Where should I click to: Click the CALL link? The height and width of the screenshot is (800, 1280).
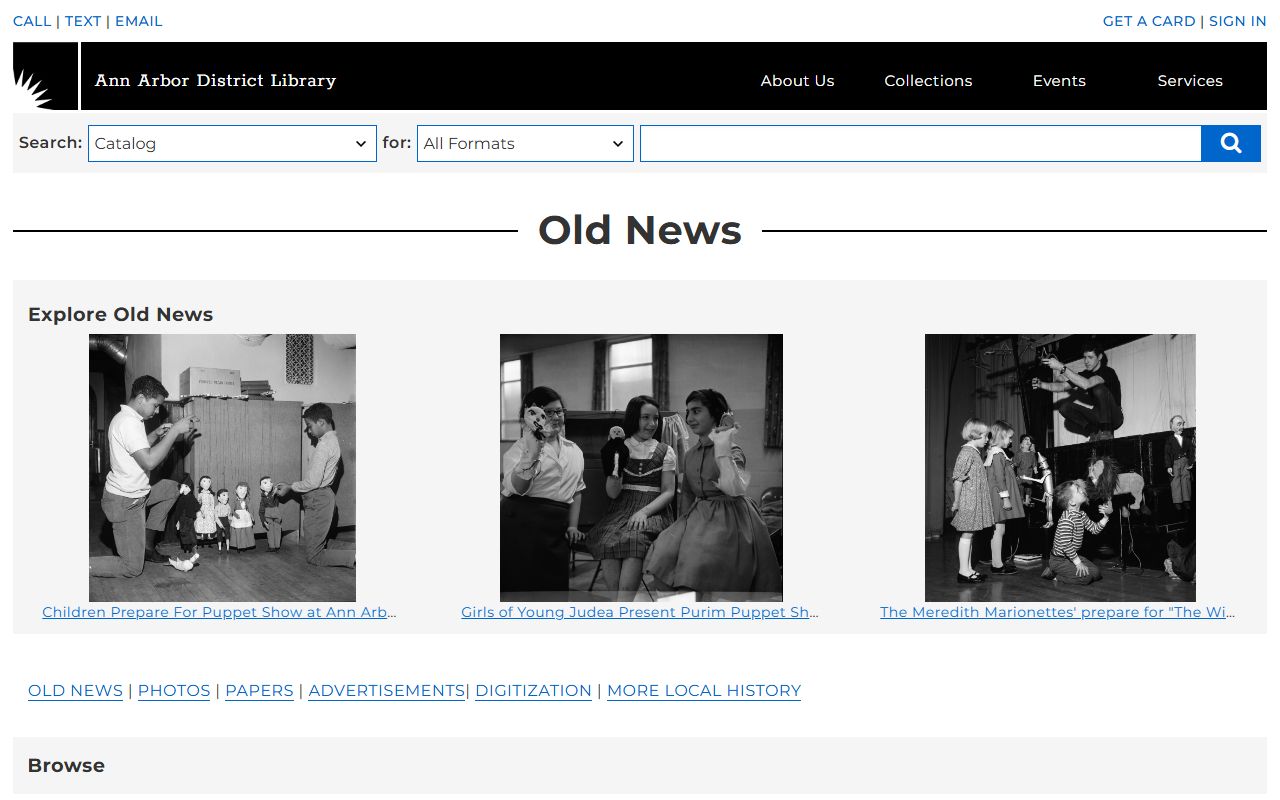(32, 21)
